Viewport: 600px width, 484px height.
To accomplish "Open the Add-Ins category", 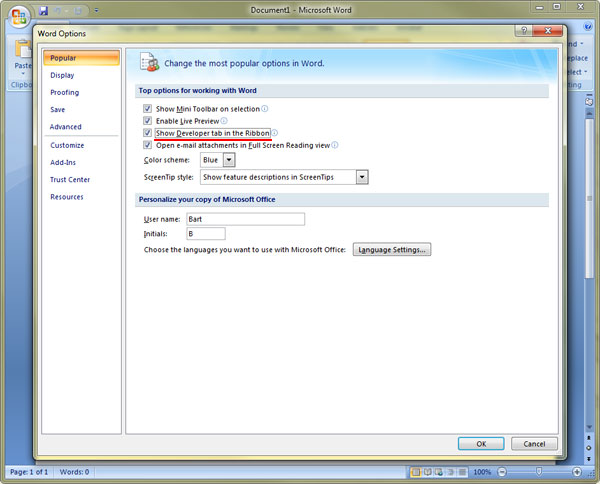I will (x=63, y=163).
